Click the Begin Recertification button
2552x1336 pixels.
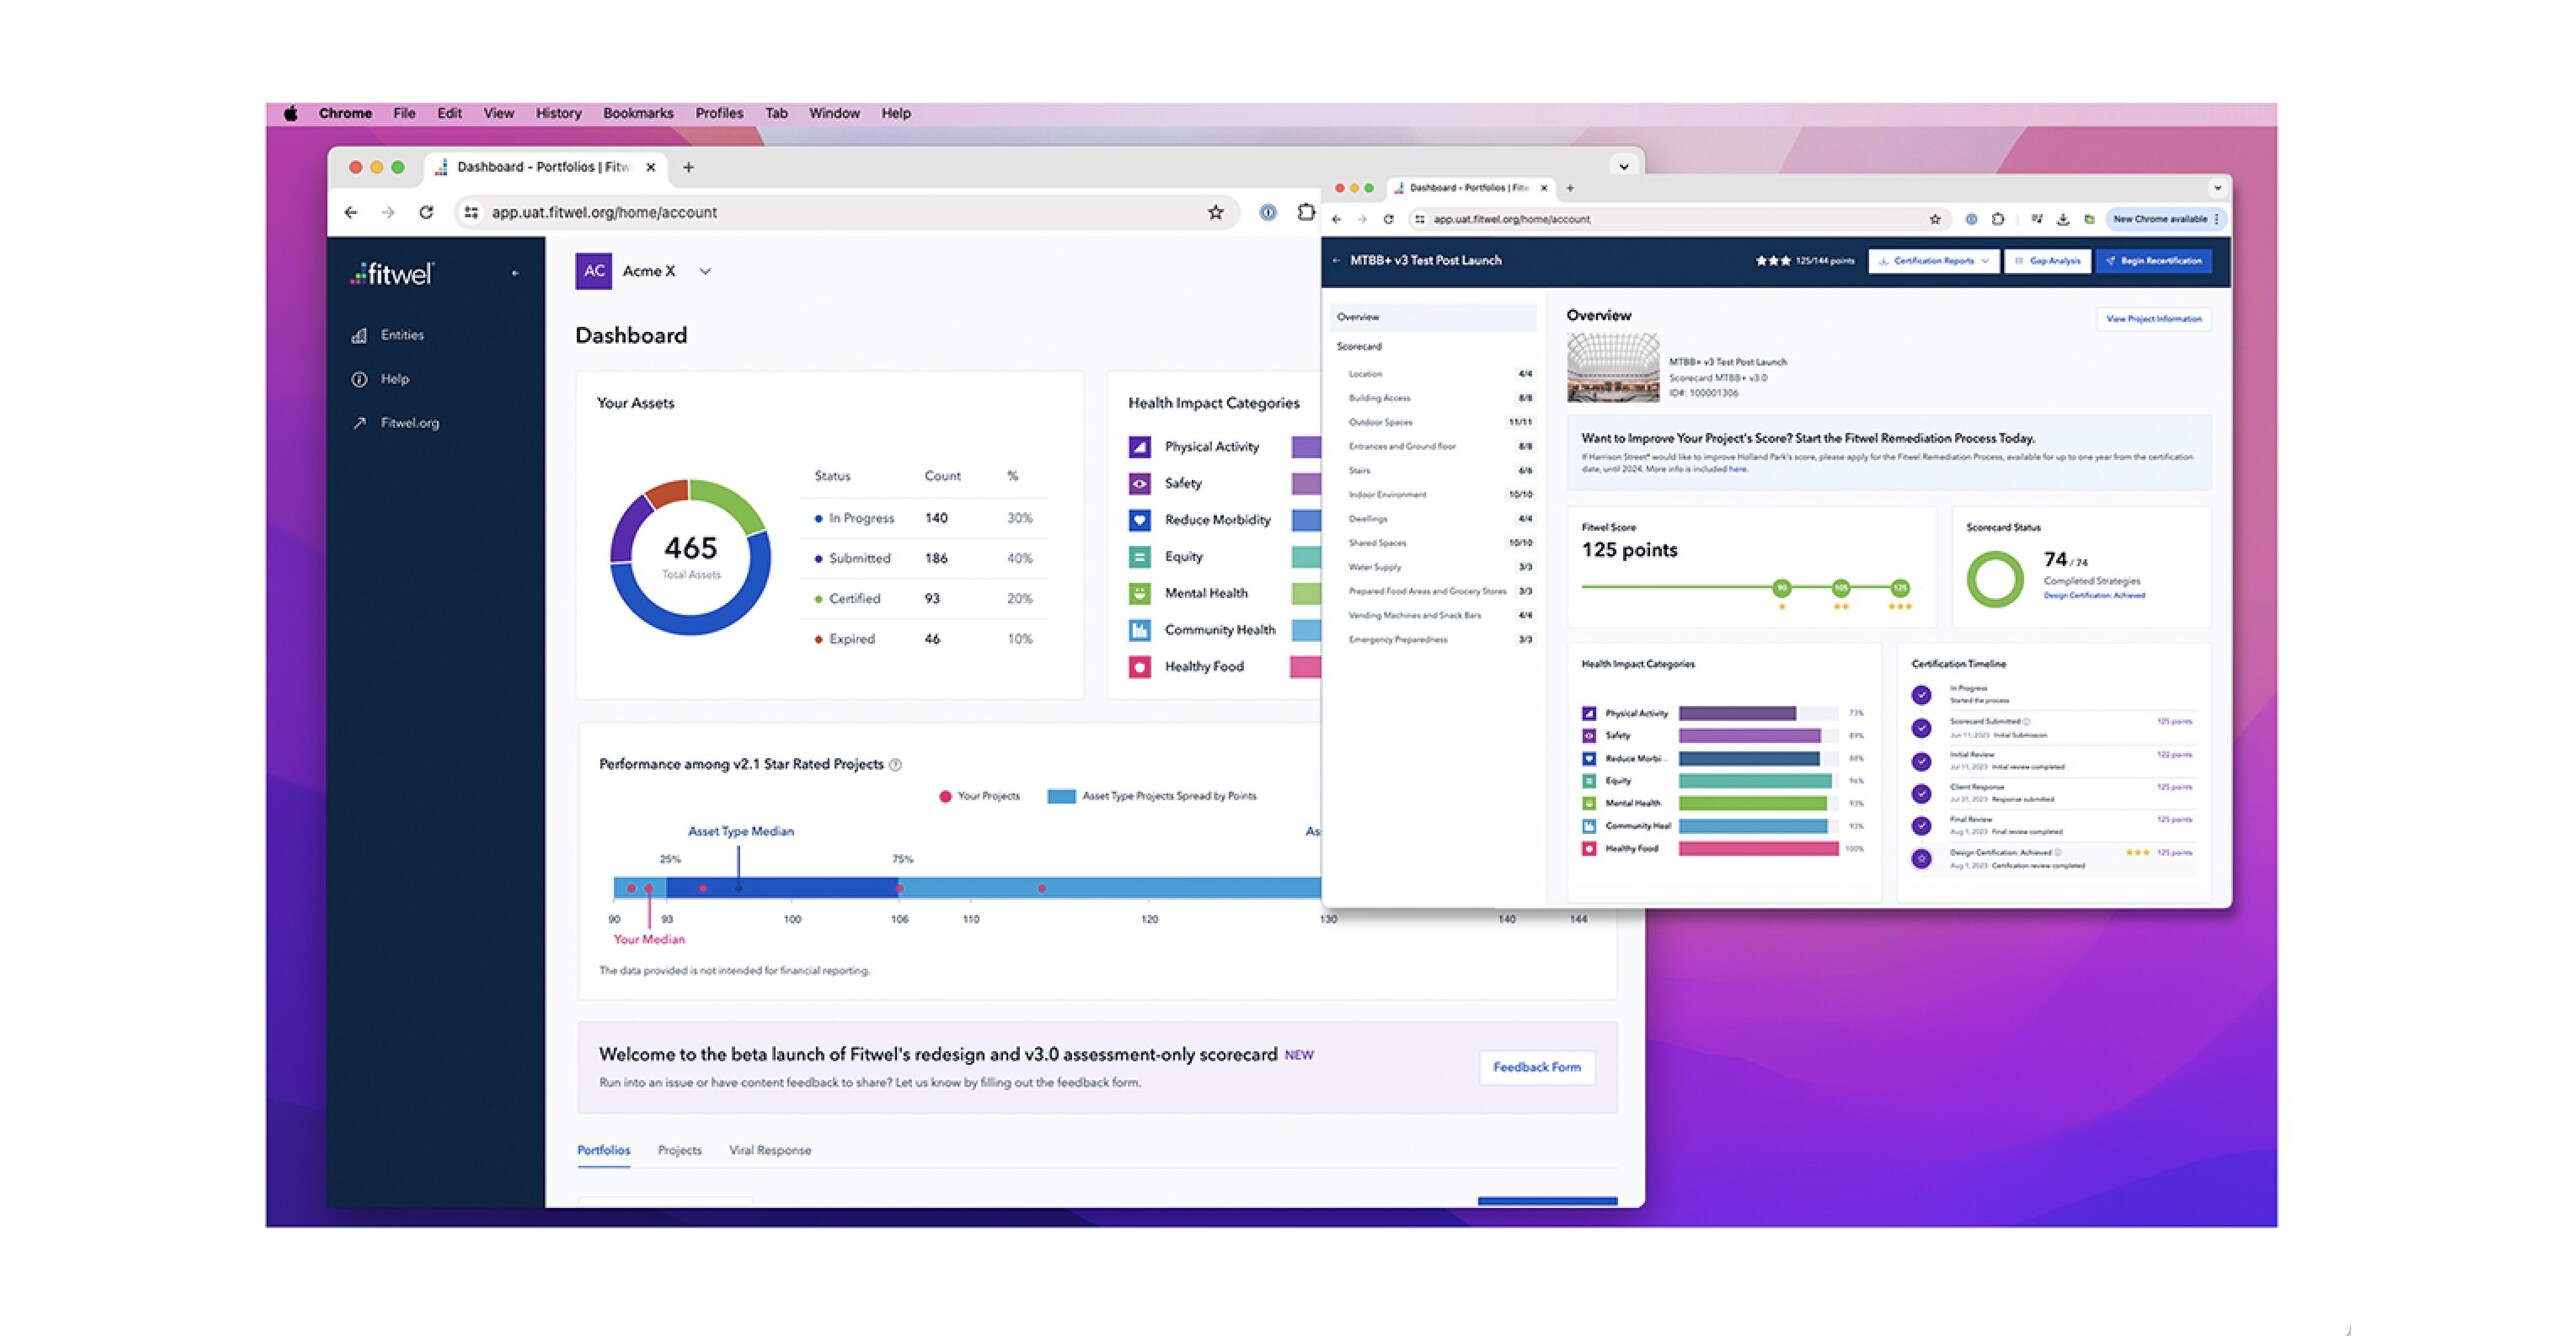[2153, 261]
